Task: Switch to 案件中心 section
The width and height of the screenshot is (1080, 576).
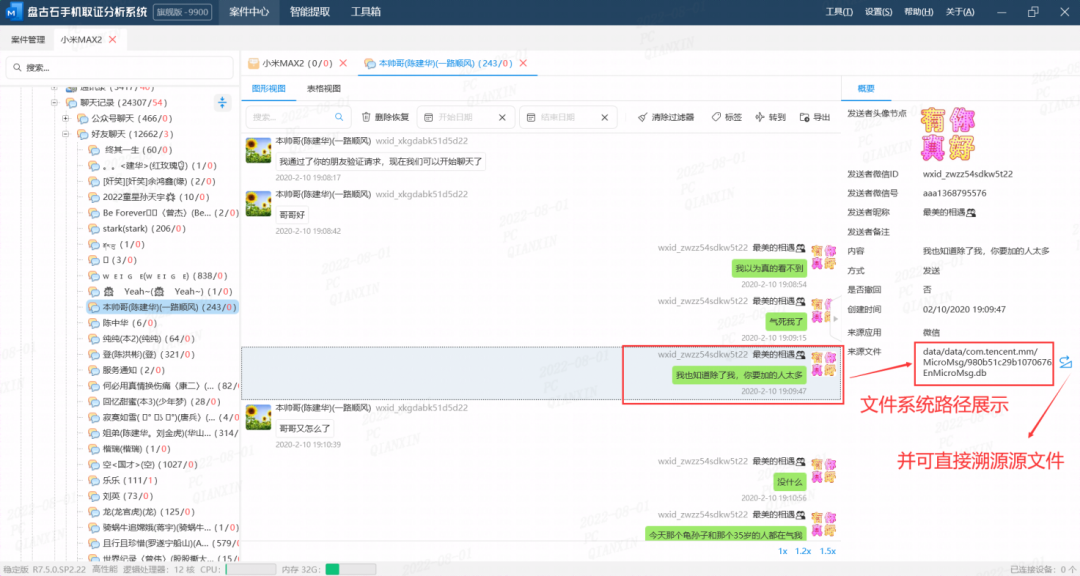Action: click(x=249, y=12)
